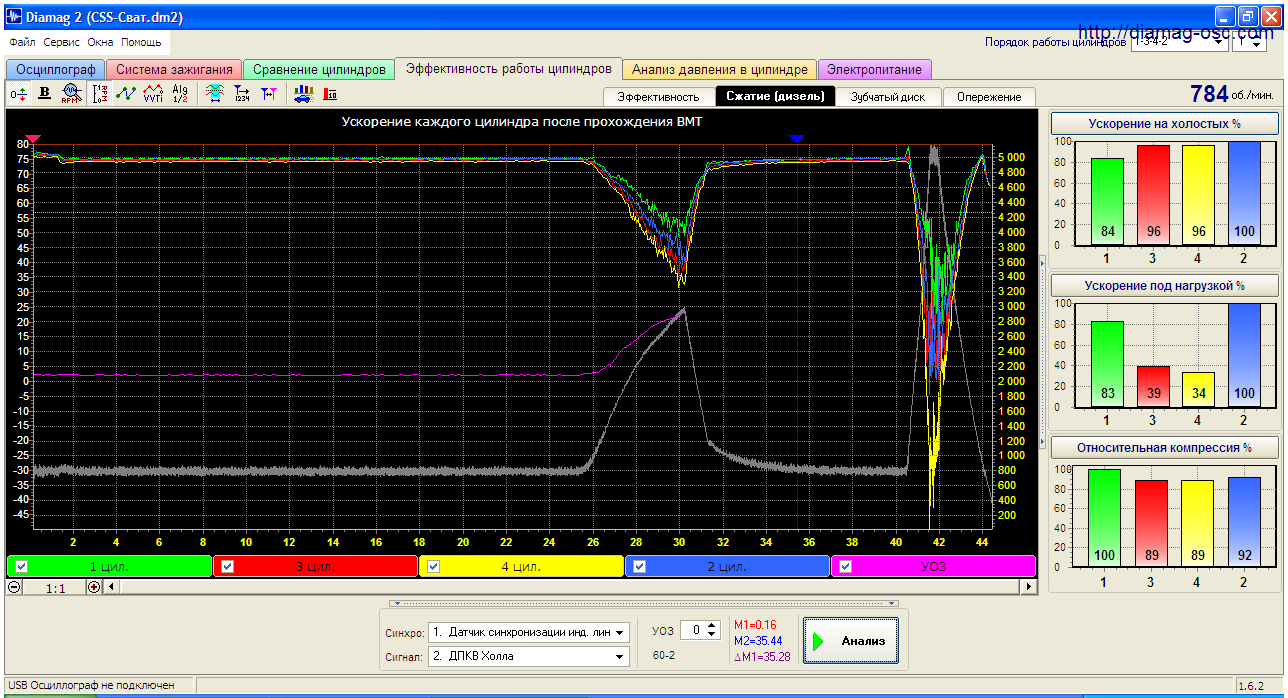The height and width of the screenshot is (698, 1288).
Task: Click the horizontal scrollbar left arrow
Action: click(x=111, y=587)
